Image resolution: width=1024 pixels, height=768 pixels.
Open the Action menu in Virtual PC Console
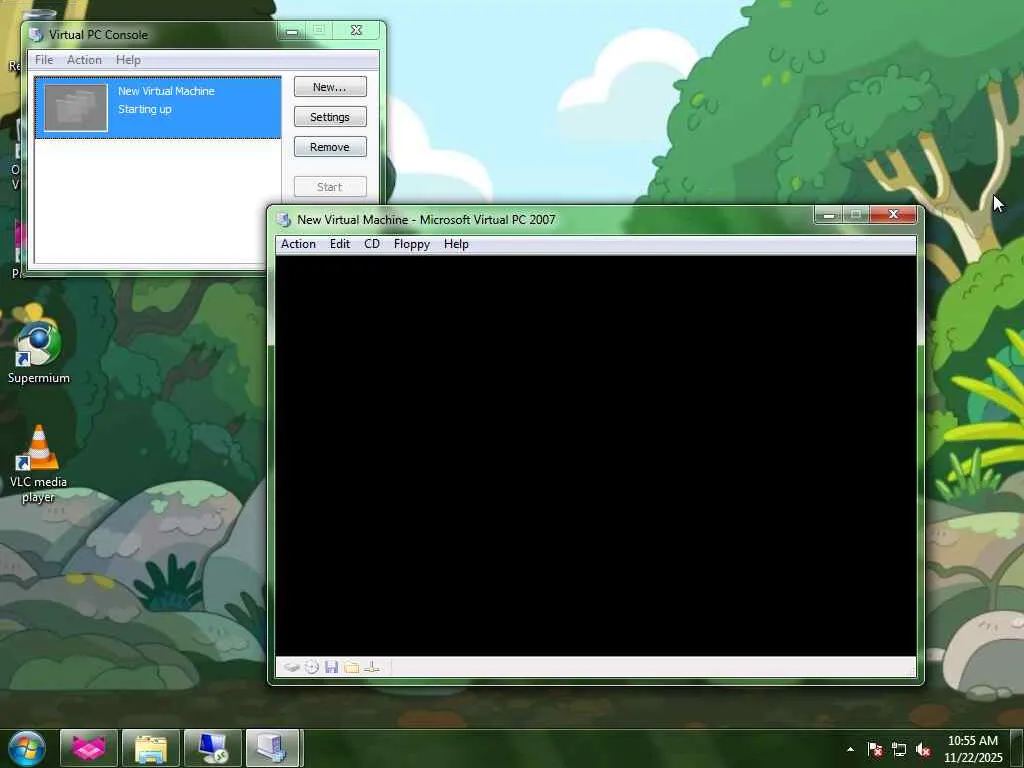(84, 60)
